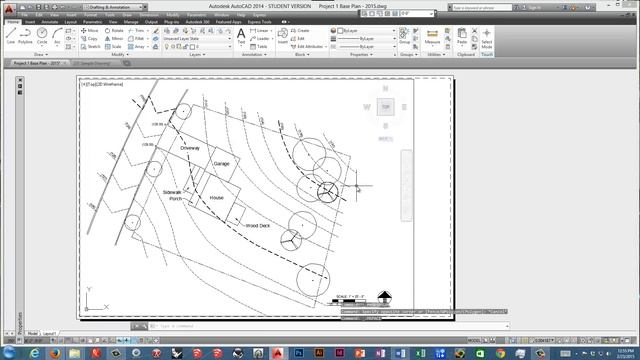The image size is (640, 360).
Task: Open Illustrator from the taskbar
Action: coord(319,353)
